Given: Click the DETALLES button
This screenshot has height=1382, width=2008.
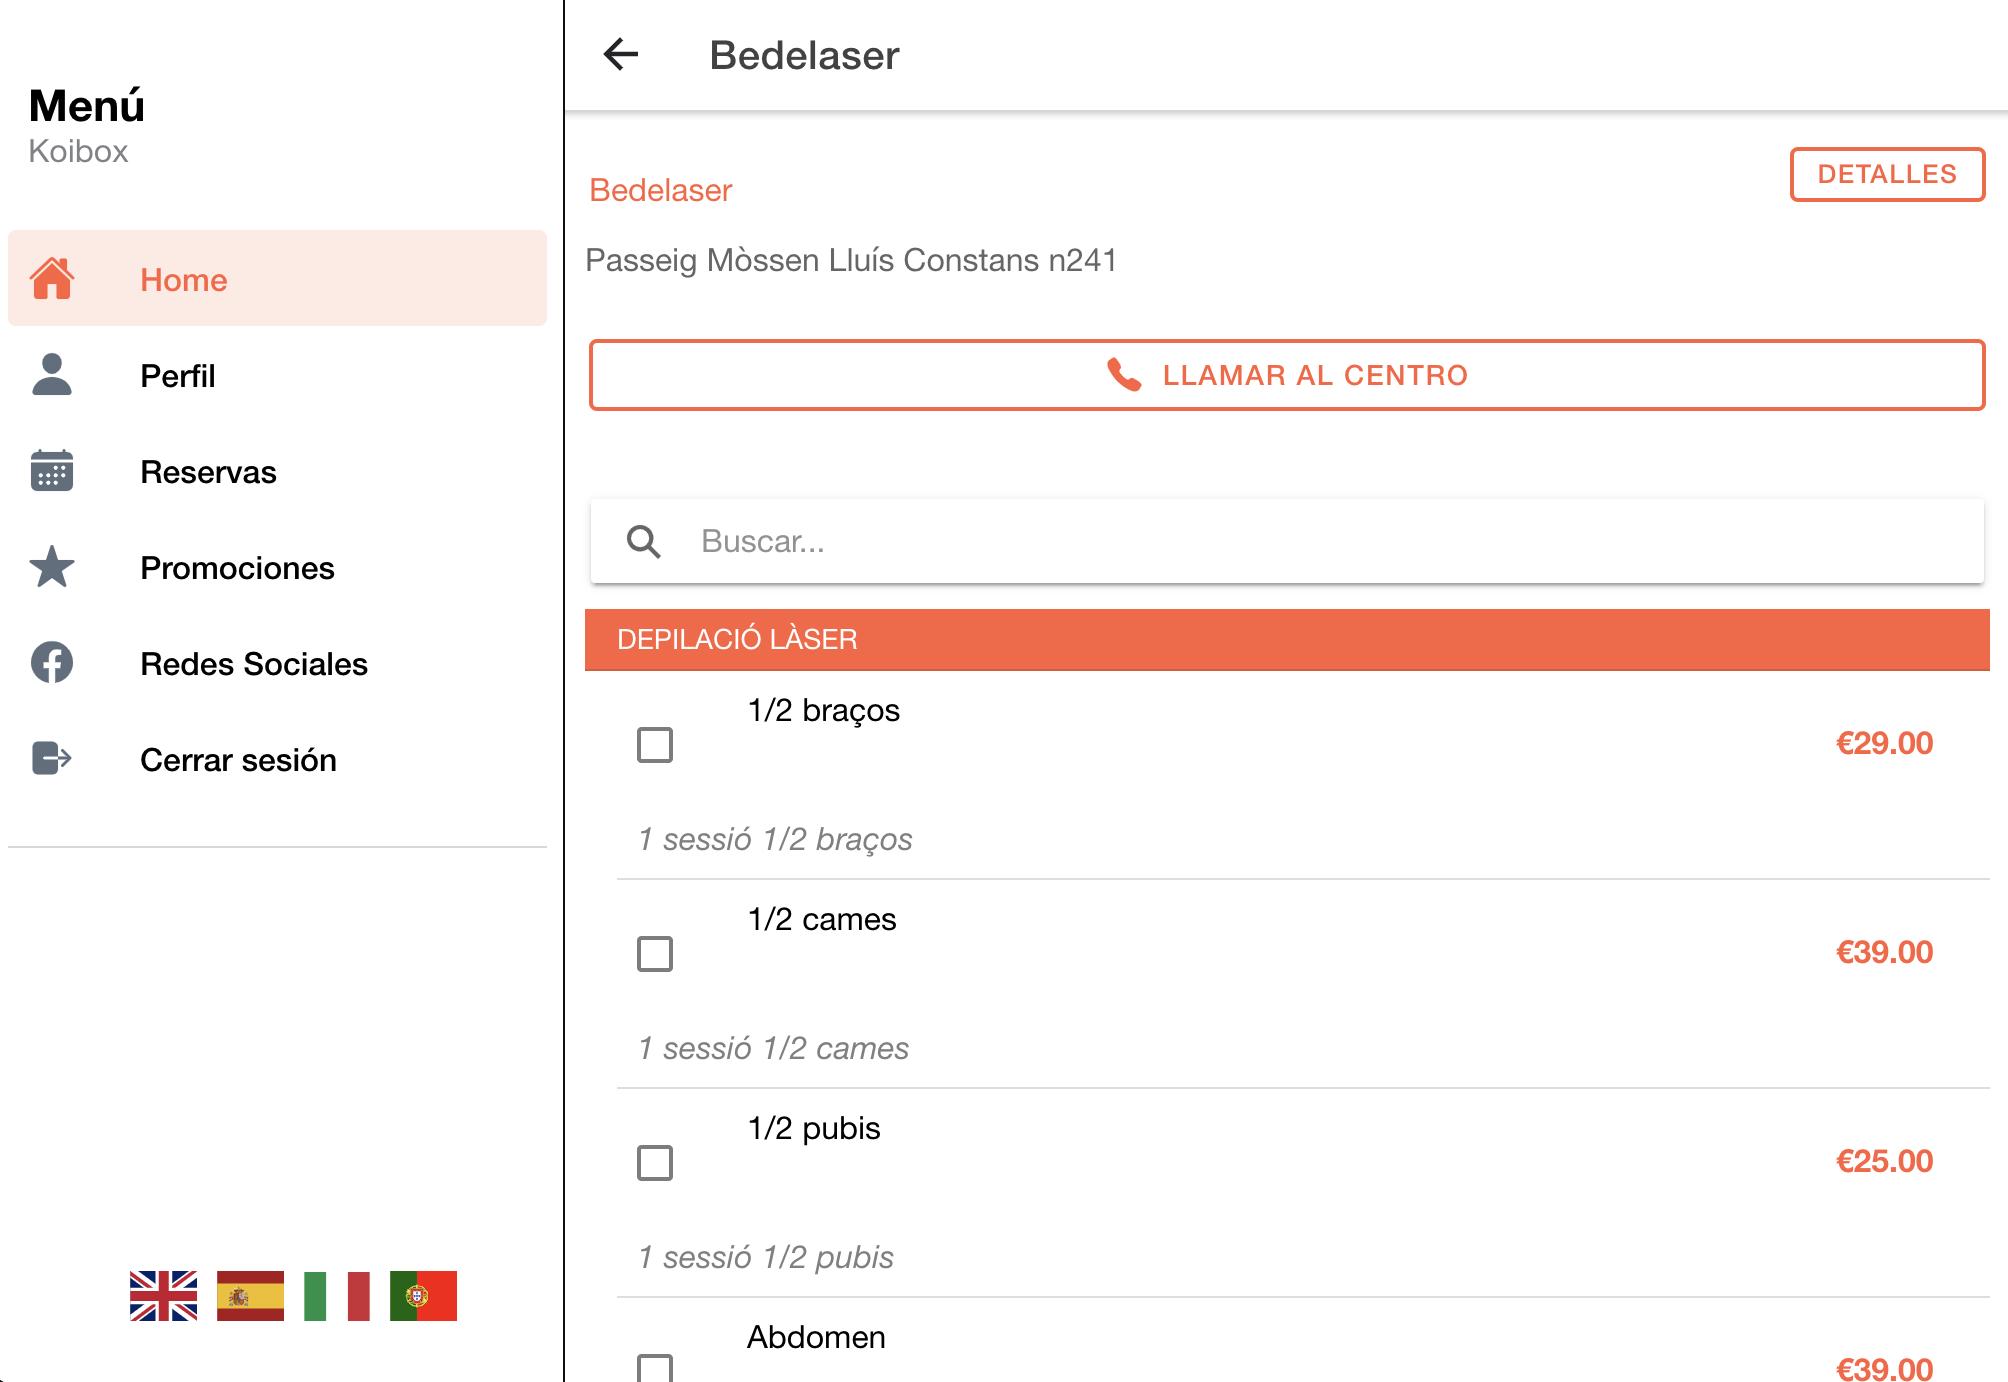Looking at the screenshot, I should [1887, 174].
